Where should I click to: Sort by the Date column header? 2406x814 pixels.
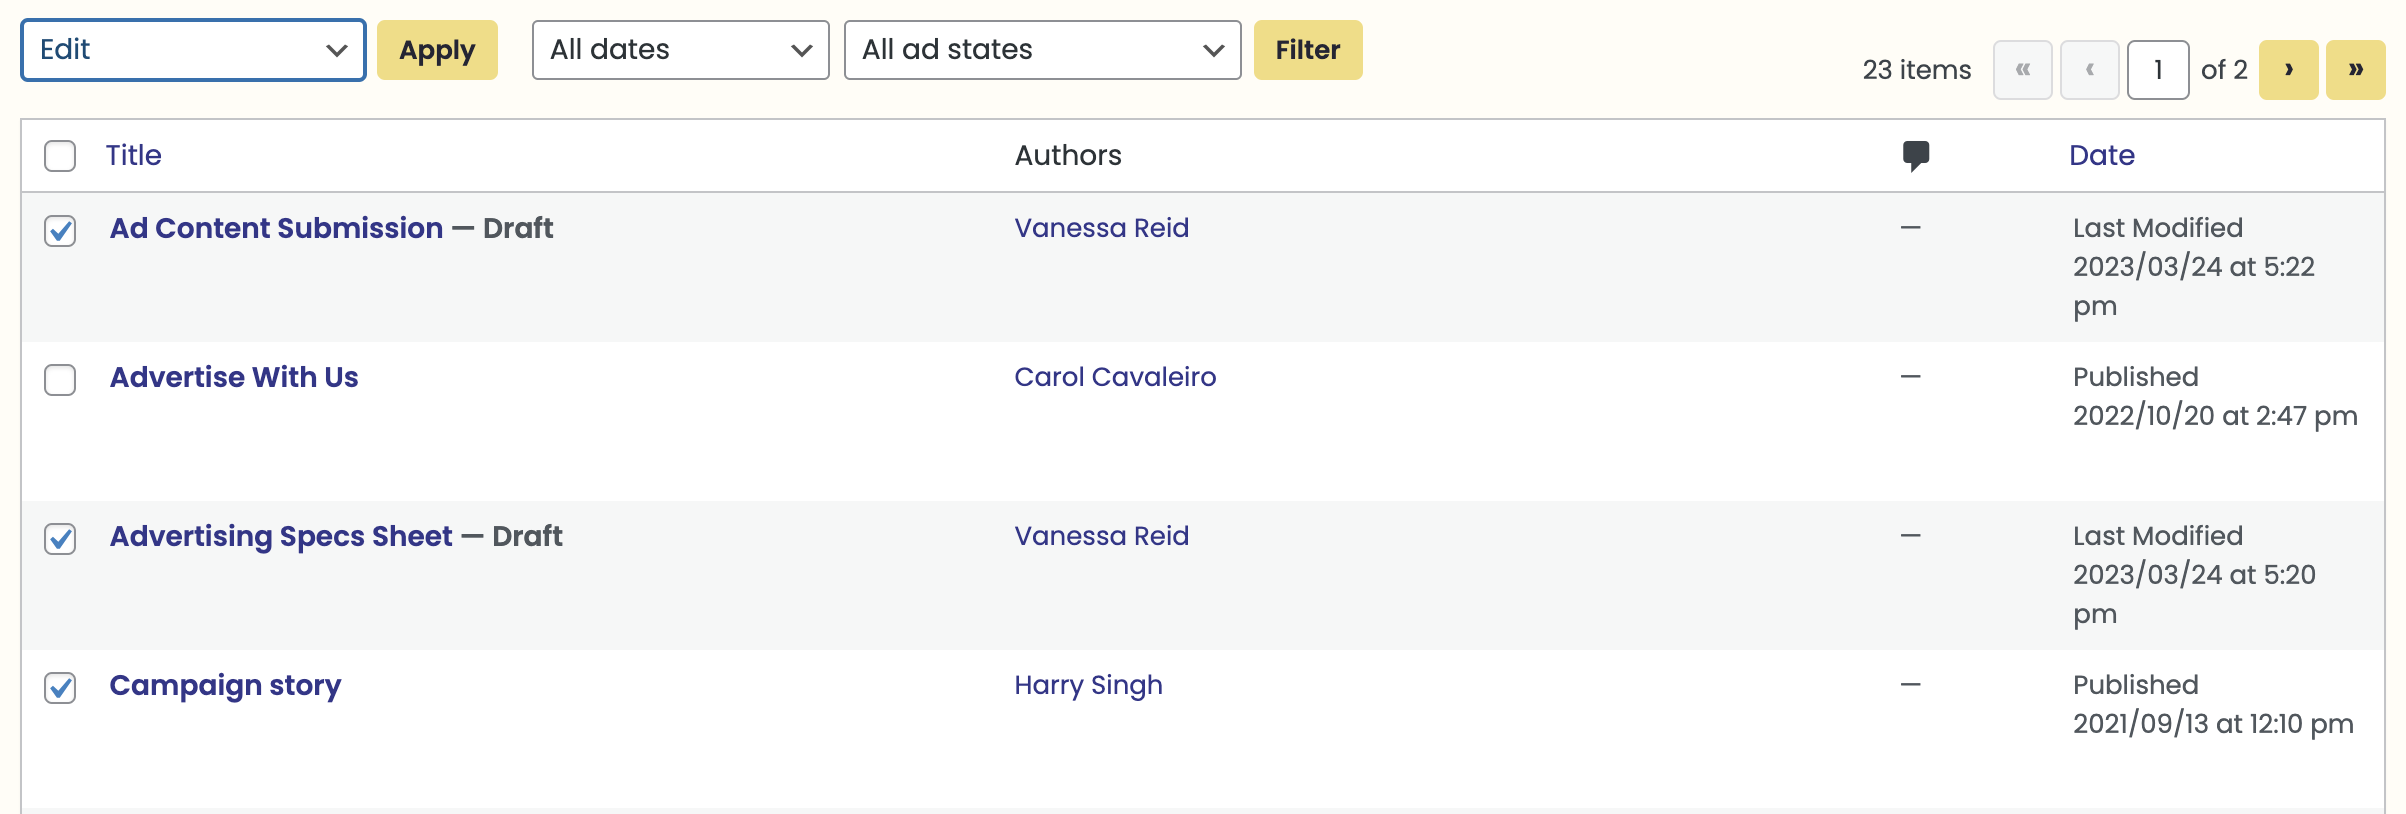click(2102, 155)
